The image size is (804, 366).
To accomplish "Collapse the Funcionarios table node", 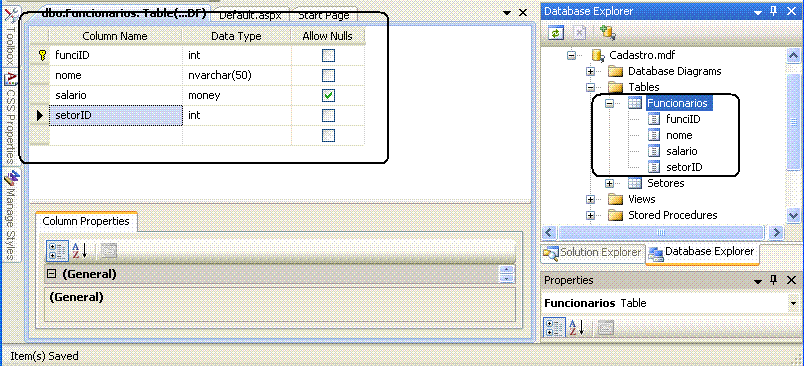I will (609, 103).
